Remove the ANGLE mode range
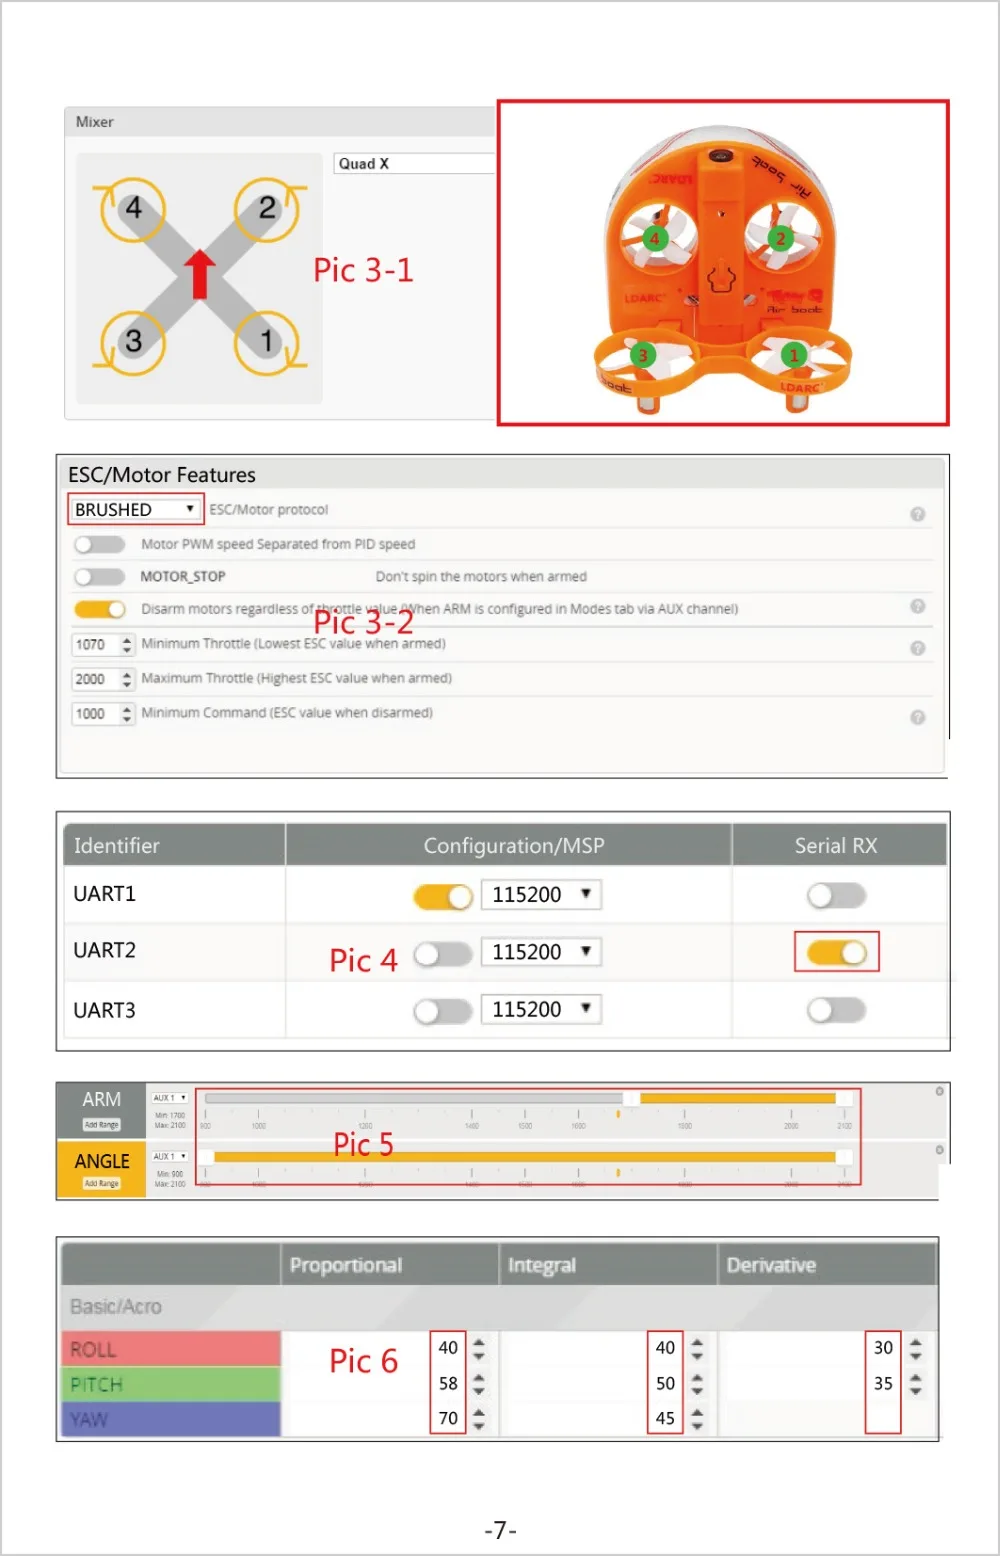Viewport: 1000px width, 1556px height. [939, 1151]
